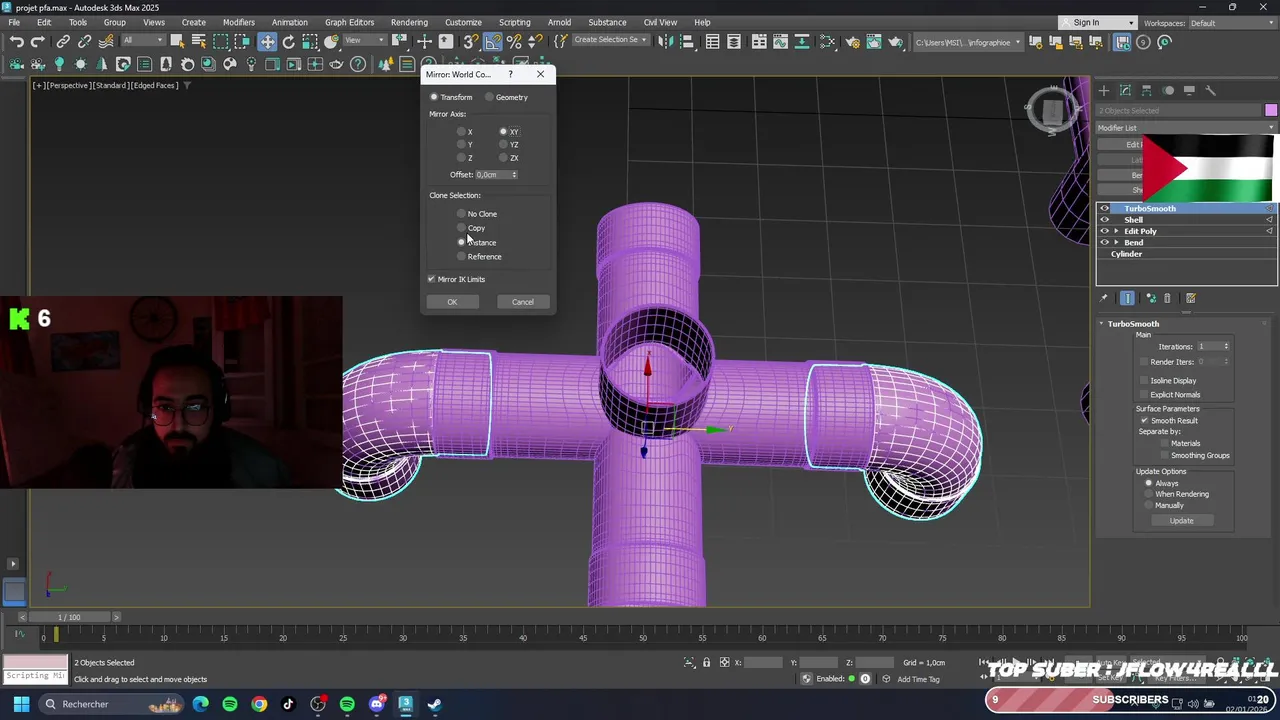The width and height of the screenshot is (1280, 720).
Task: Open the Workspaces Default dropdown
Action: tap(1231, 23)
